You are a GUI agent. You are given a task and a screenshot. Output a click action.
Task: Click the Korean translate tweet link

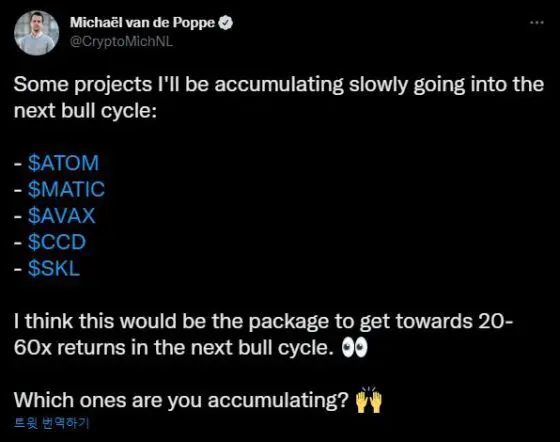[51, 423]
